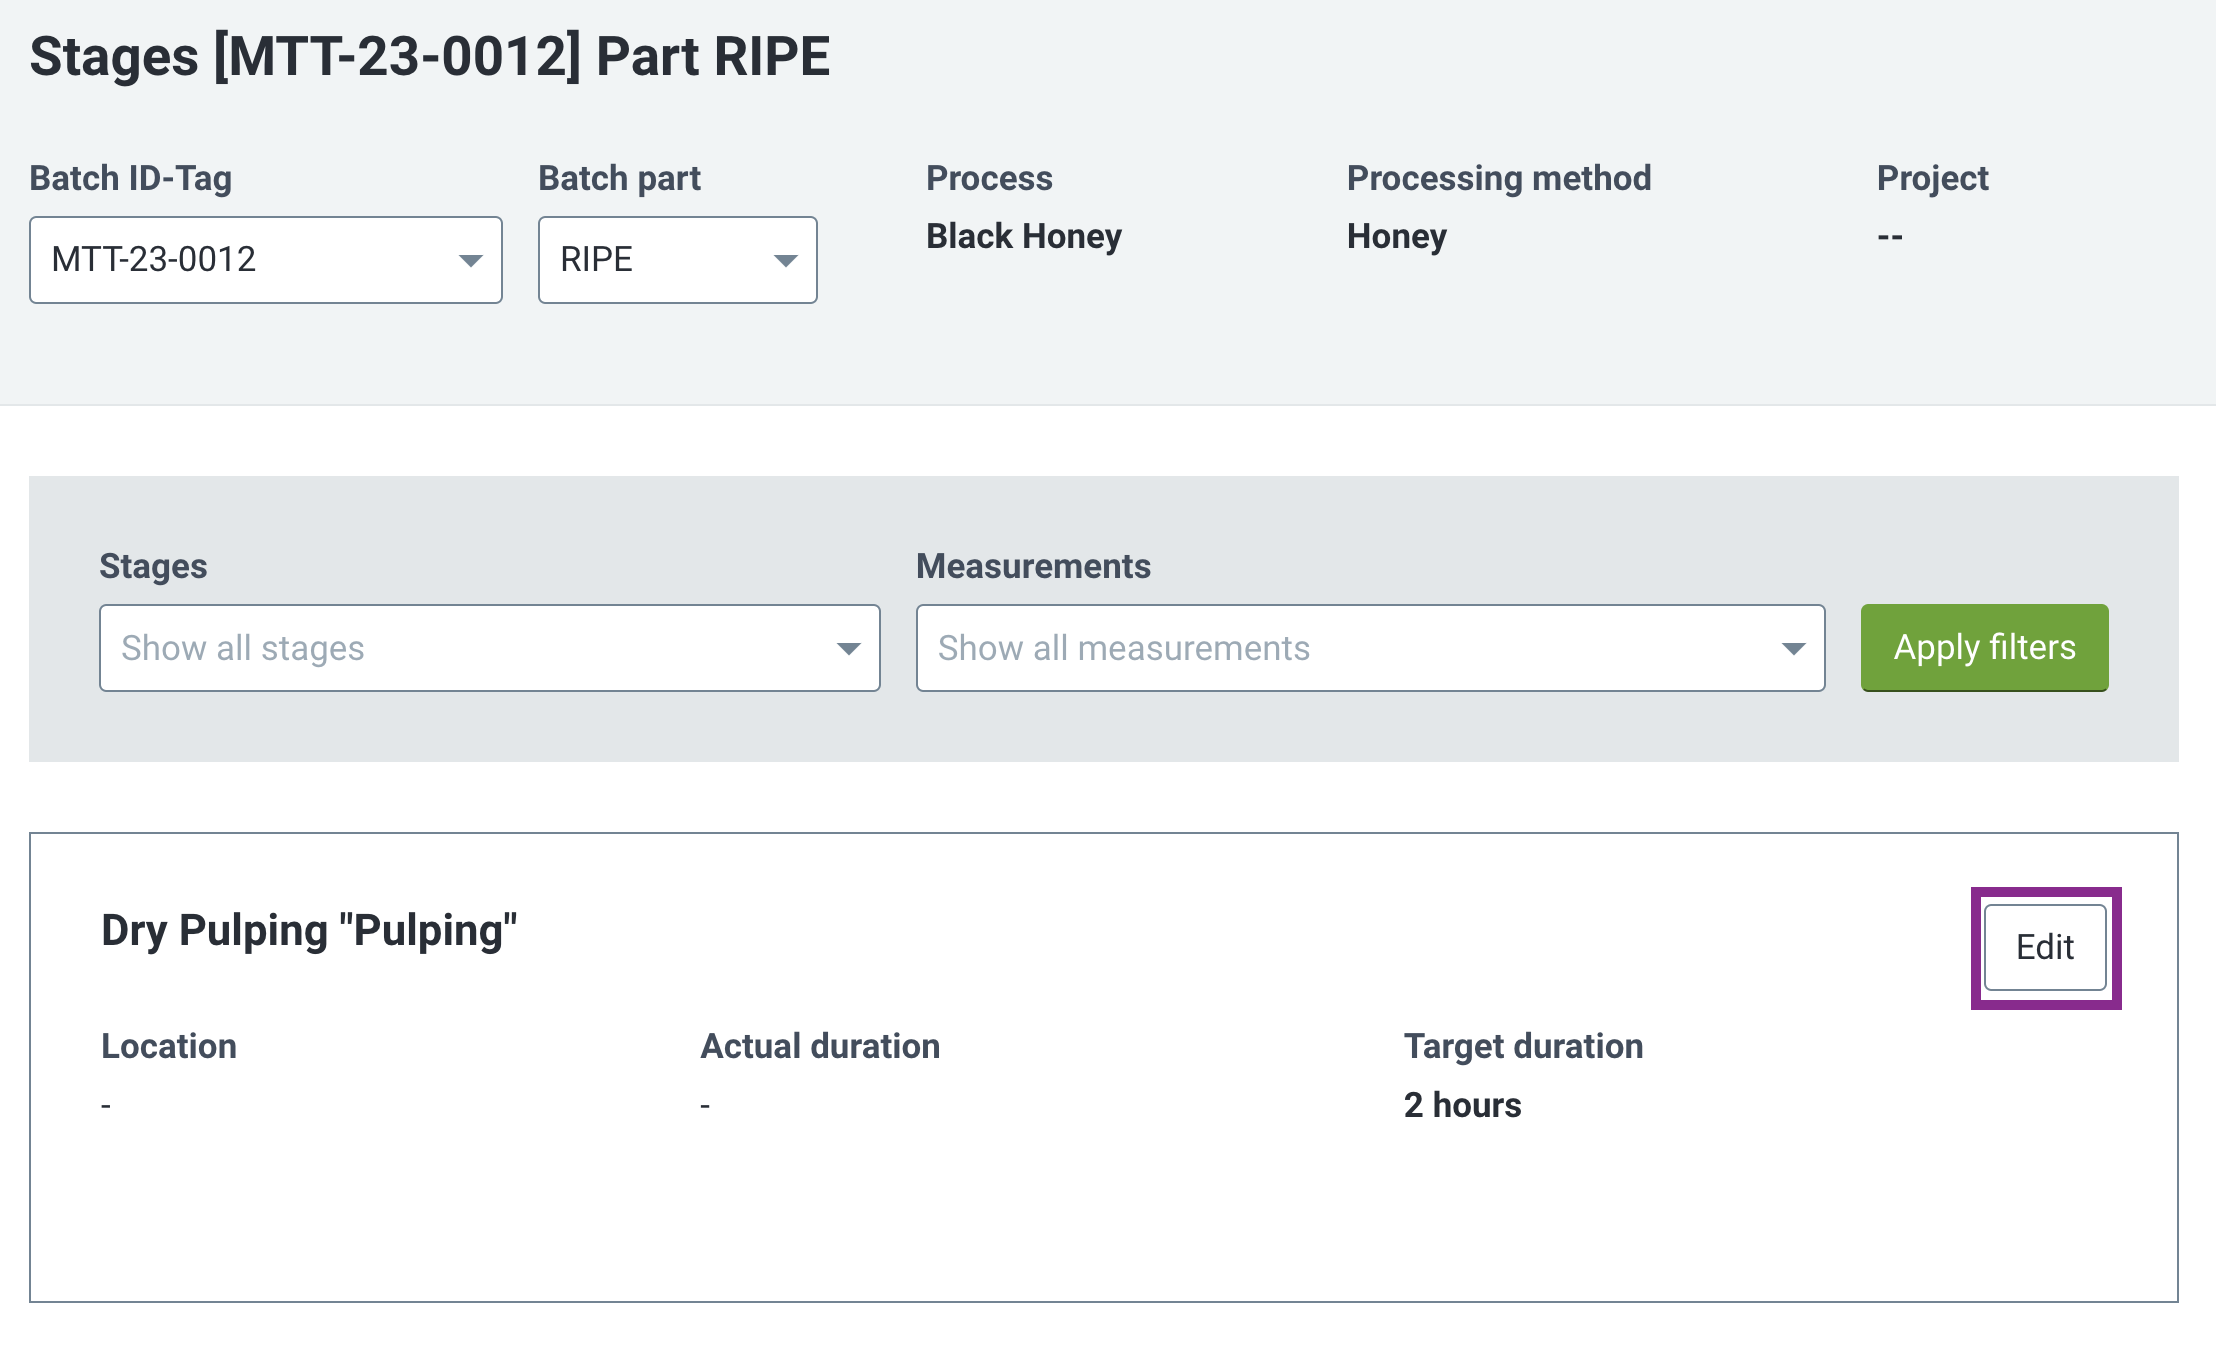This screenshot has width=2216, height=1350.
Task: Click the Batch part label
Action: tap(620, 178)
